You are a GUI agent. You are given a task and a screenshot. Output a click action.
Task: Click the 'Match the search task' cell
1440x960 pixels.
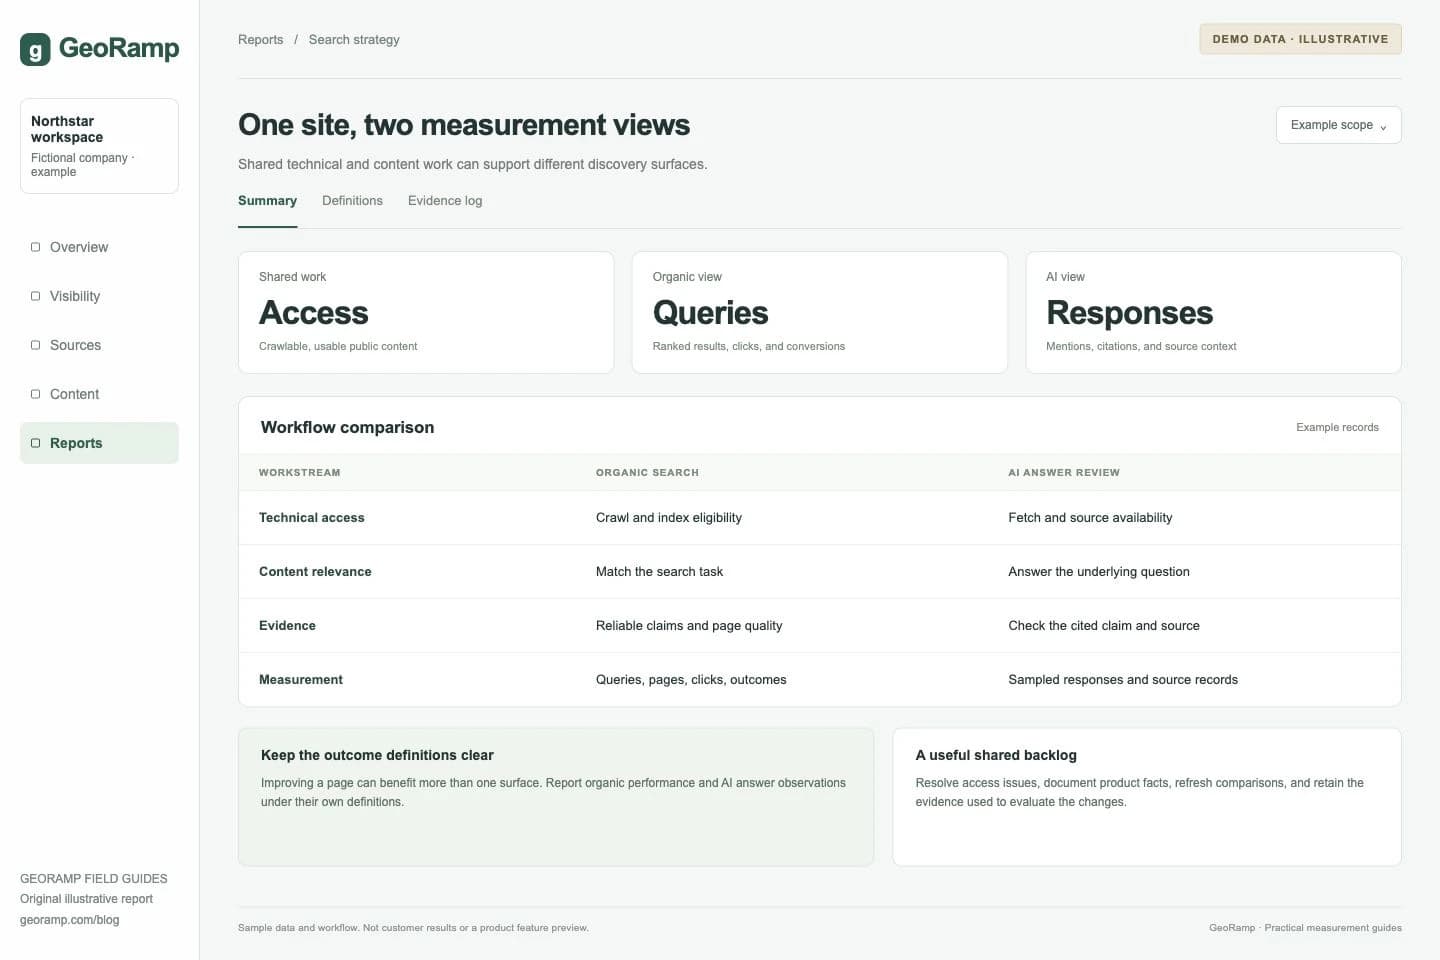point(659,572)
